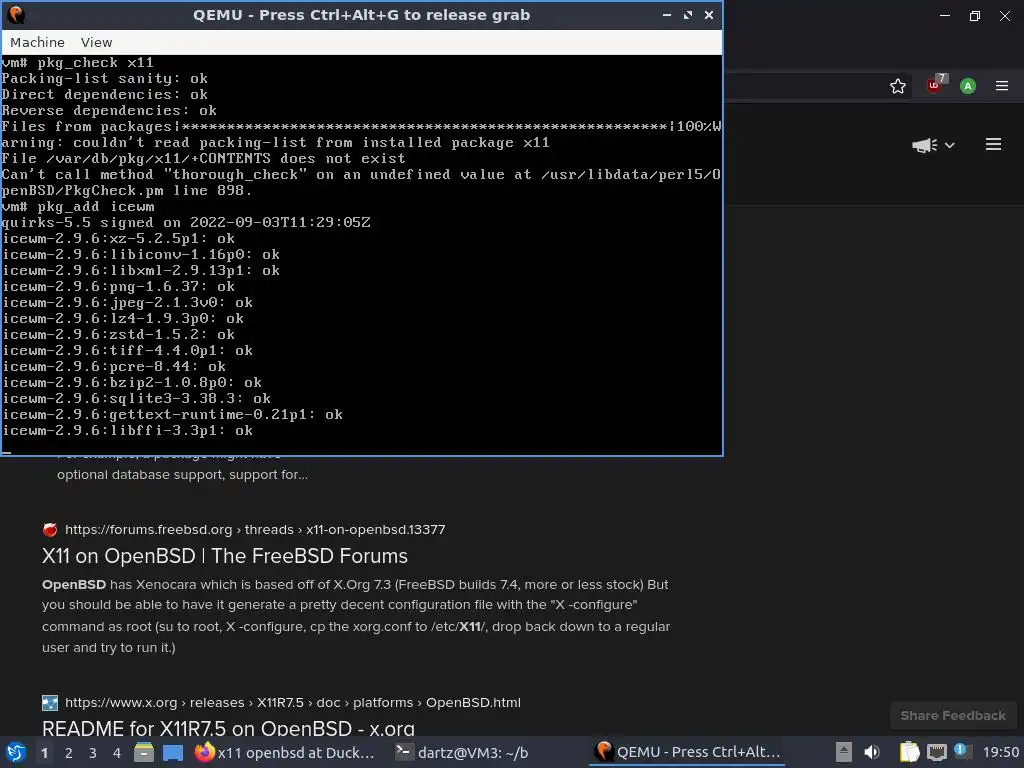Switch to workspace 2
The height and width of the screenshot is (768, 1024).
[x=69, y=753]
